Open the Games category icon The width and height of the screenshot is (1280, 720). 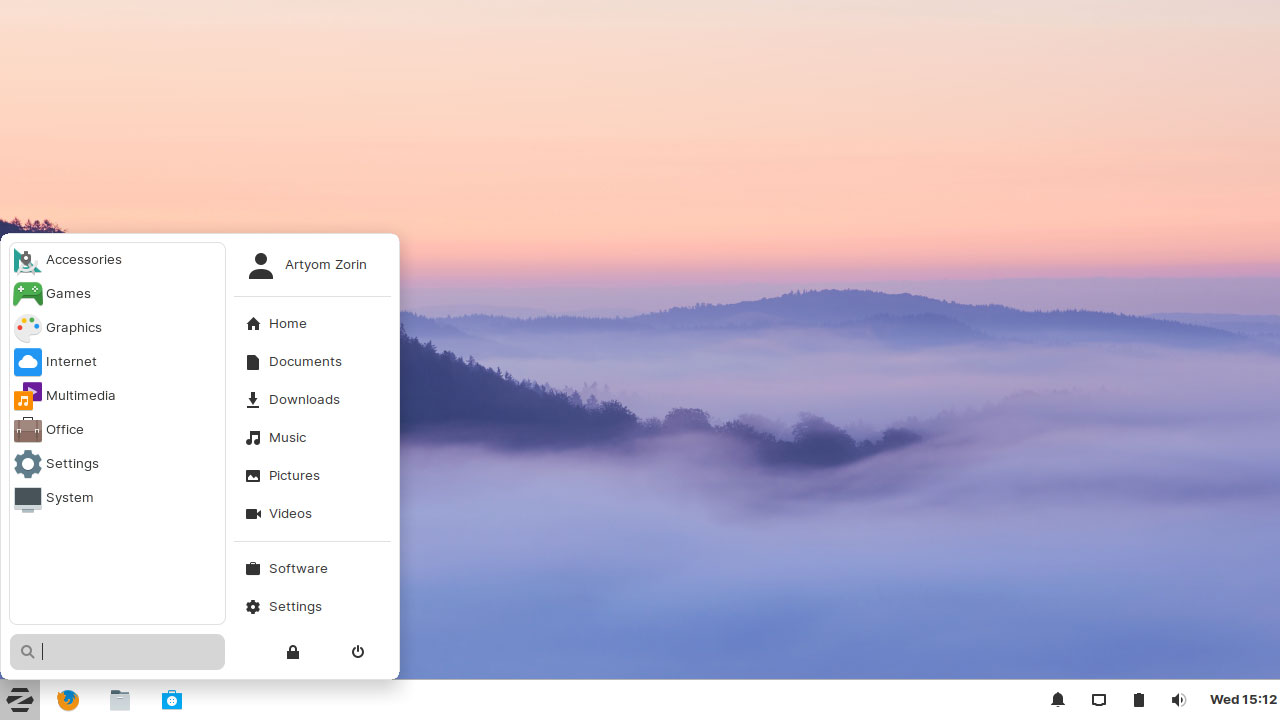(x=27, y=293)
